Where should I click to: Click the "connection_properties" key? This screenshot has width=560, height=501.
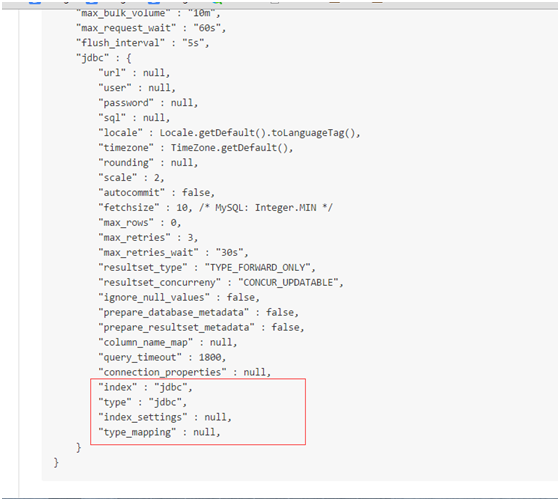(x=162, y=372)
